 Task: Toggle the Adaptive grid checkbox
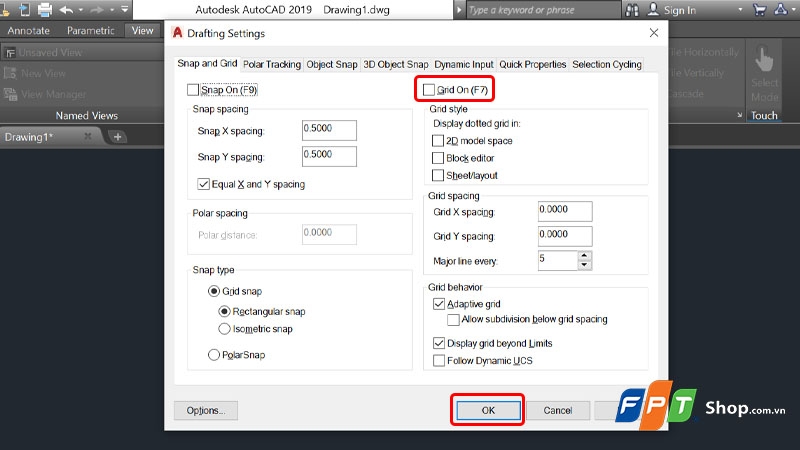pos(438,304)
